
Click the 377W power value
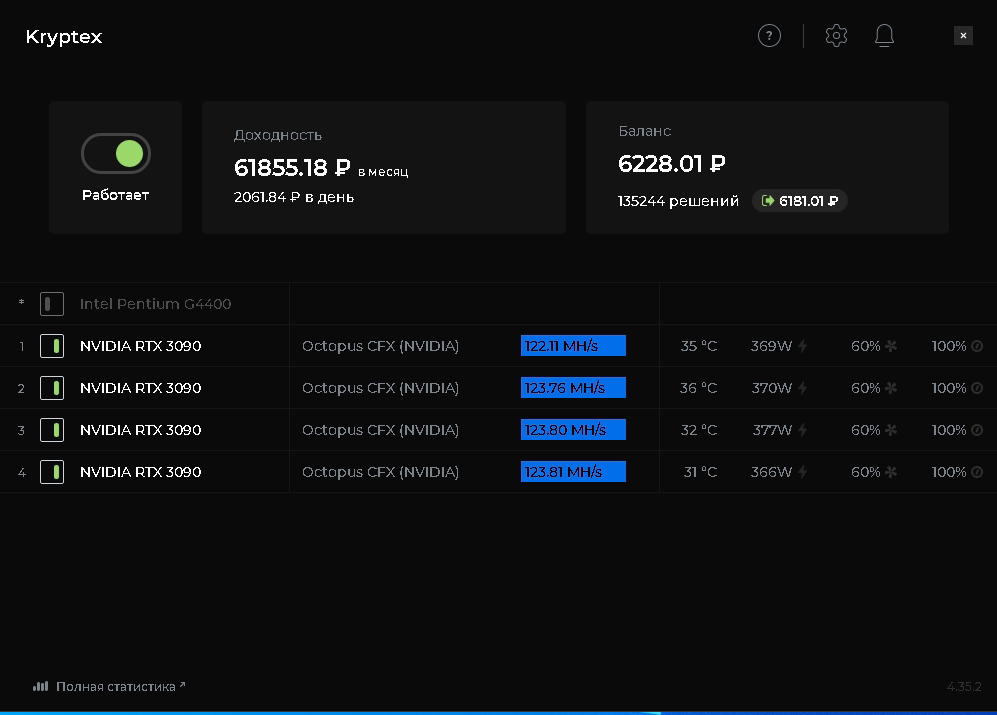[x=772, y=430]
